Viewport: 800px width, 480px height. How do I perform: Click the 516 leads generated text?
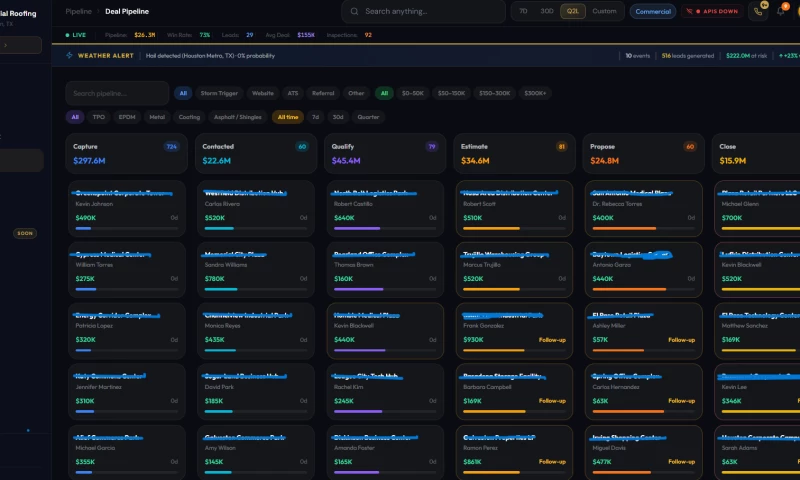[x=688, y=56]
